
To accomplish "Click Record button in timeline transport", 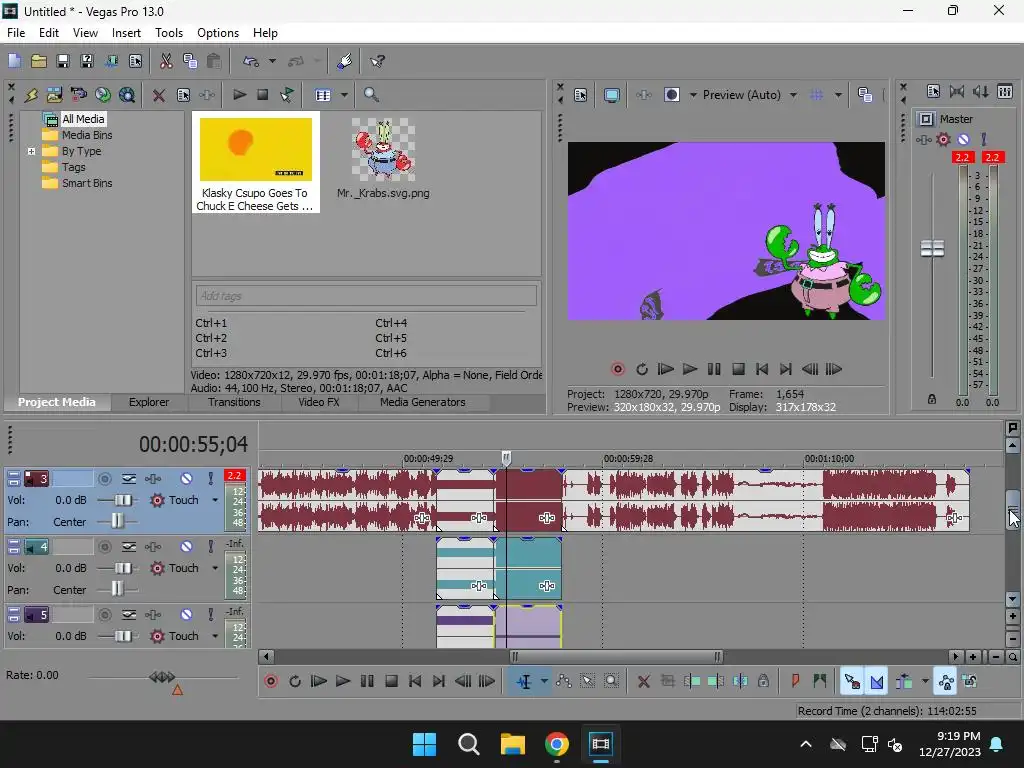I will click(271, 682).
